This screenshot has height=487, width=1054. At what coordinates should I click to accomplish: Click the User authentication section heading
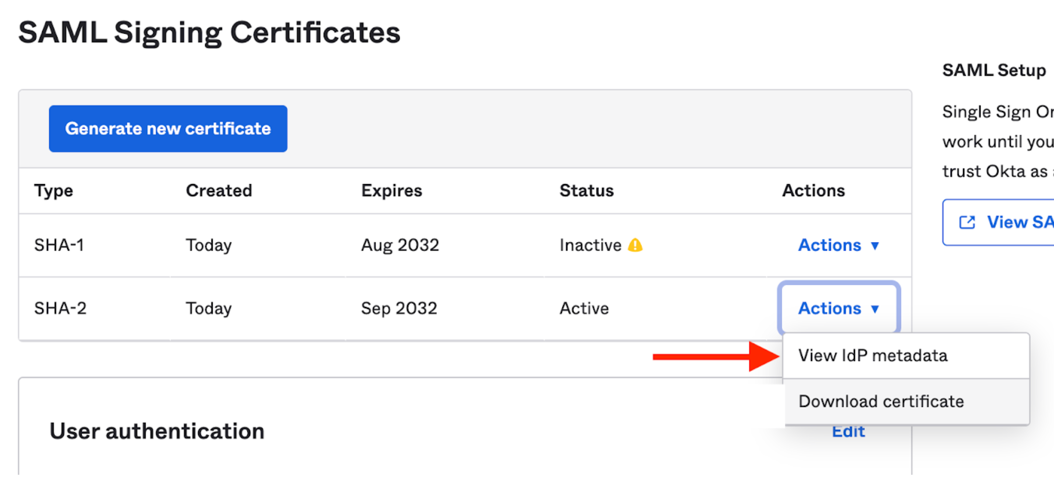coord(157,431)
